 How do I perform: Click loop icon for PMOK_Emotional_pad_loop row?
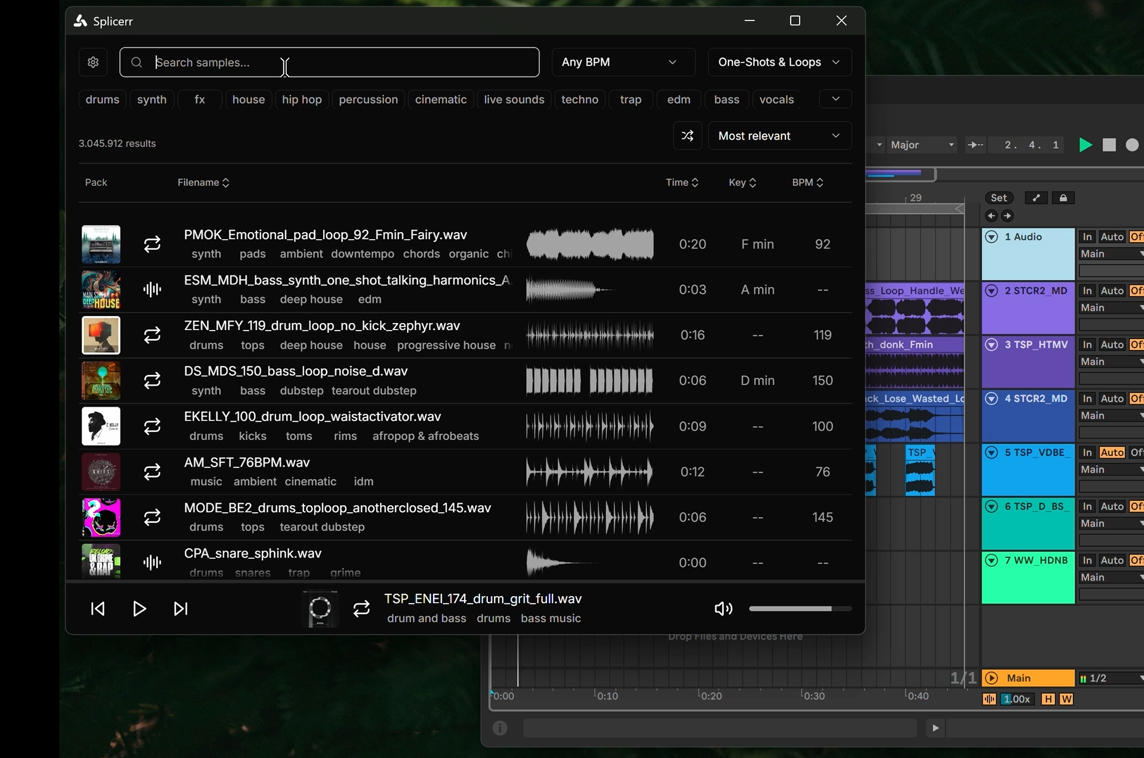point(152,244)
